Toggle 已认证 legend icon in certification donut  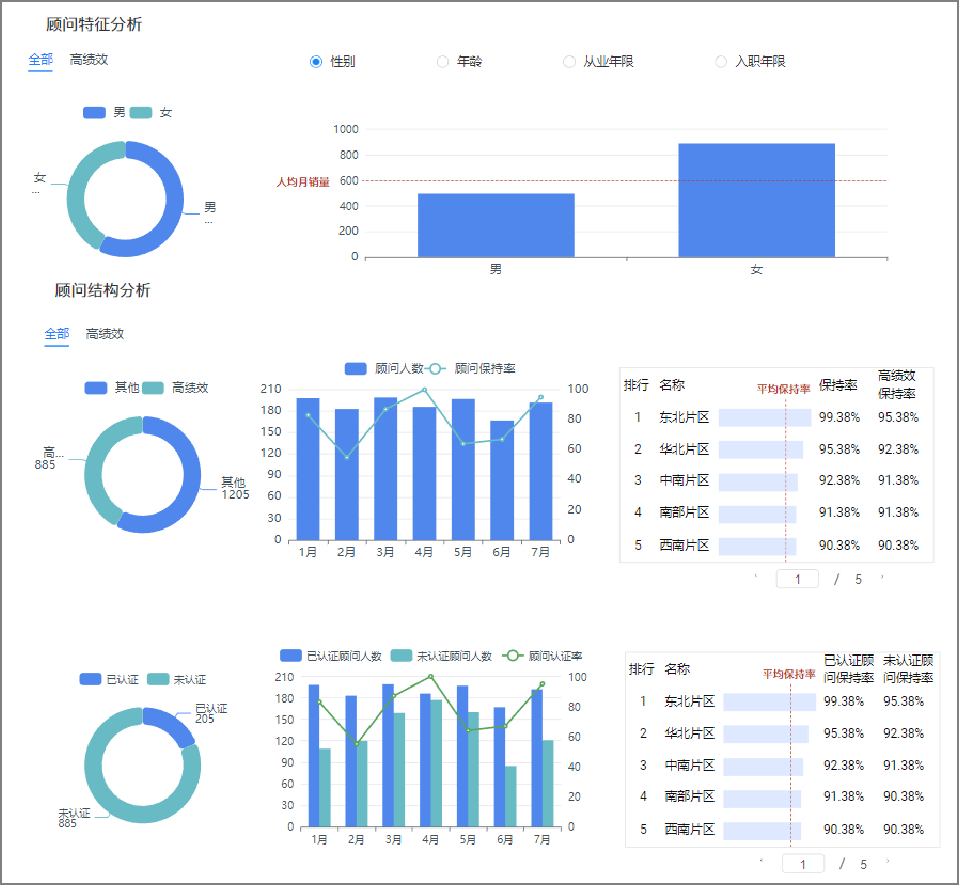click(90, 679)
